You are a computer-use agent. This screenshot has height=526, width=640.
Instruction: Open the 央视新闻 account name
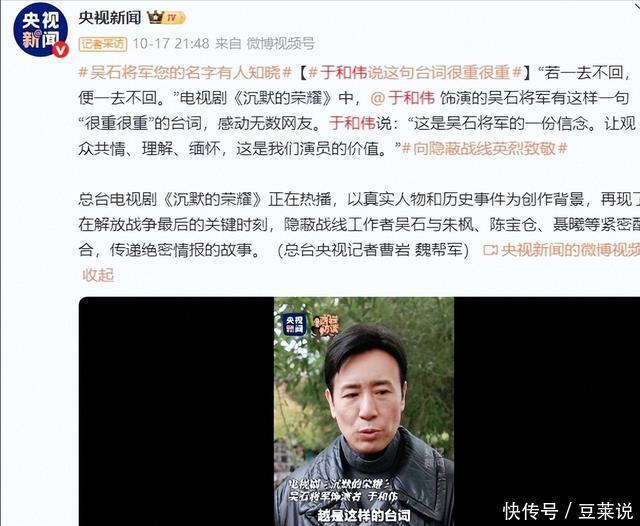pos(110,18)
